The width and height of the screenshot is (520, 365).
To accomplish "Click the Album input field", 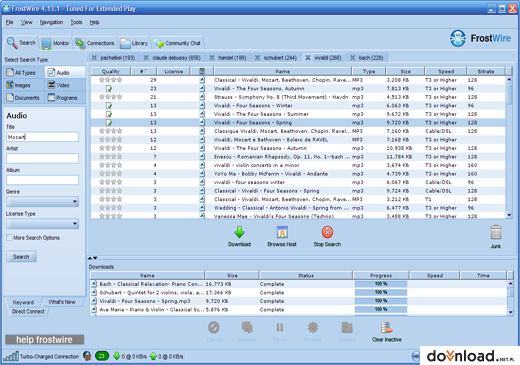I will (42, 180).
